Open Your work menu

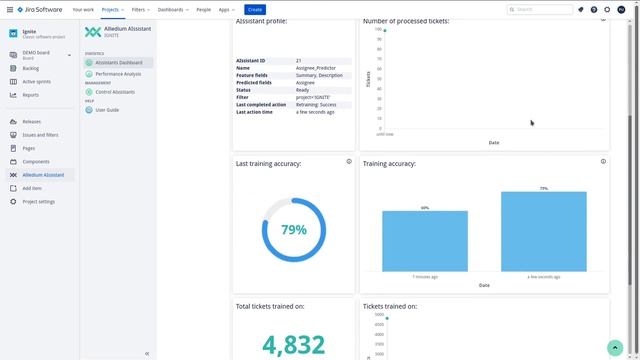(83, 9)
